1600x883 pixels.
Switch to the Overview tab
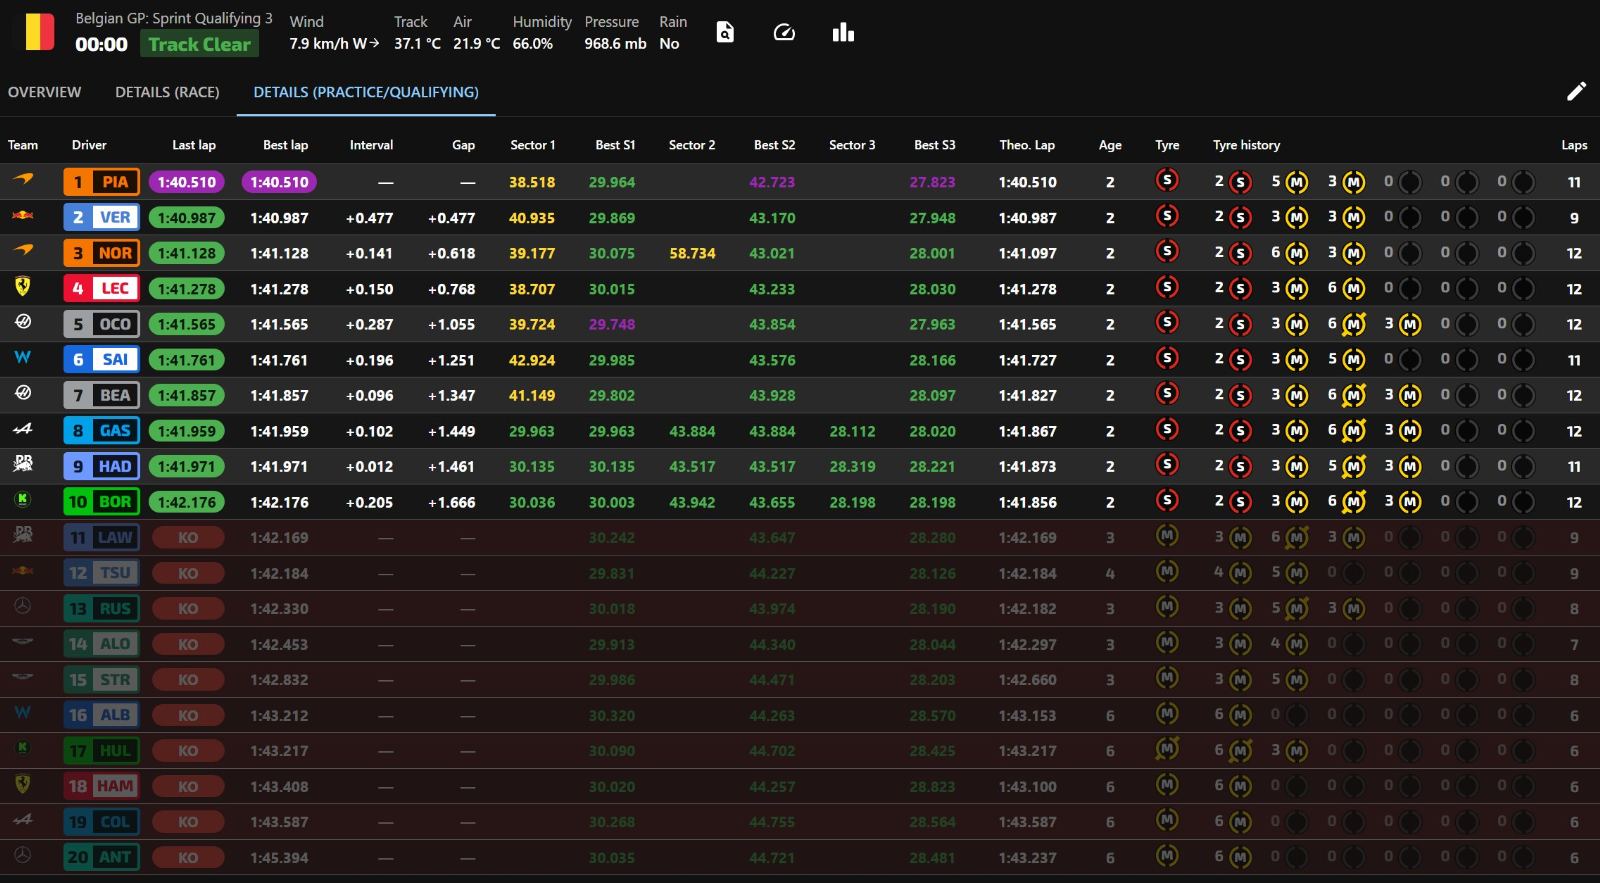pos(45,92)
